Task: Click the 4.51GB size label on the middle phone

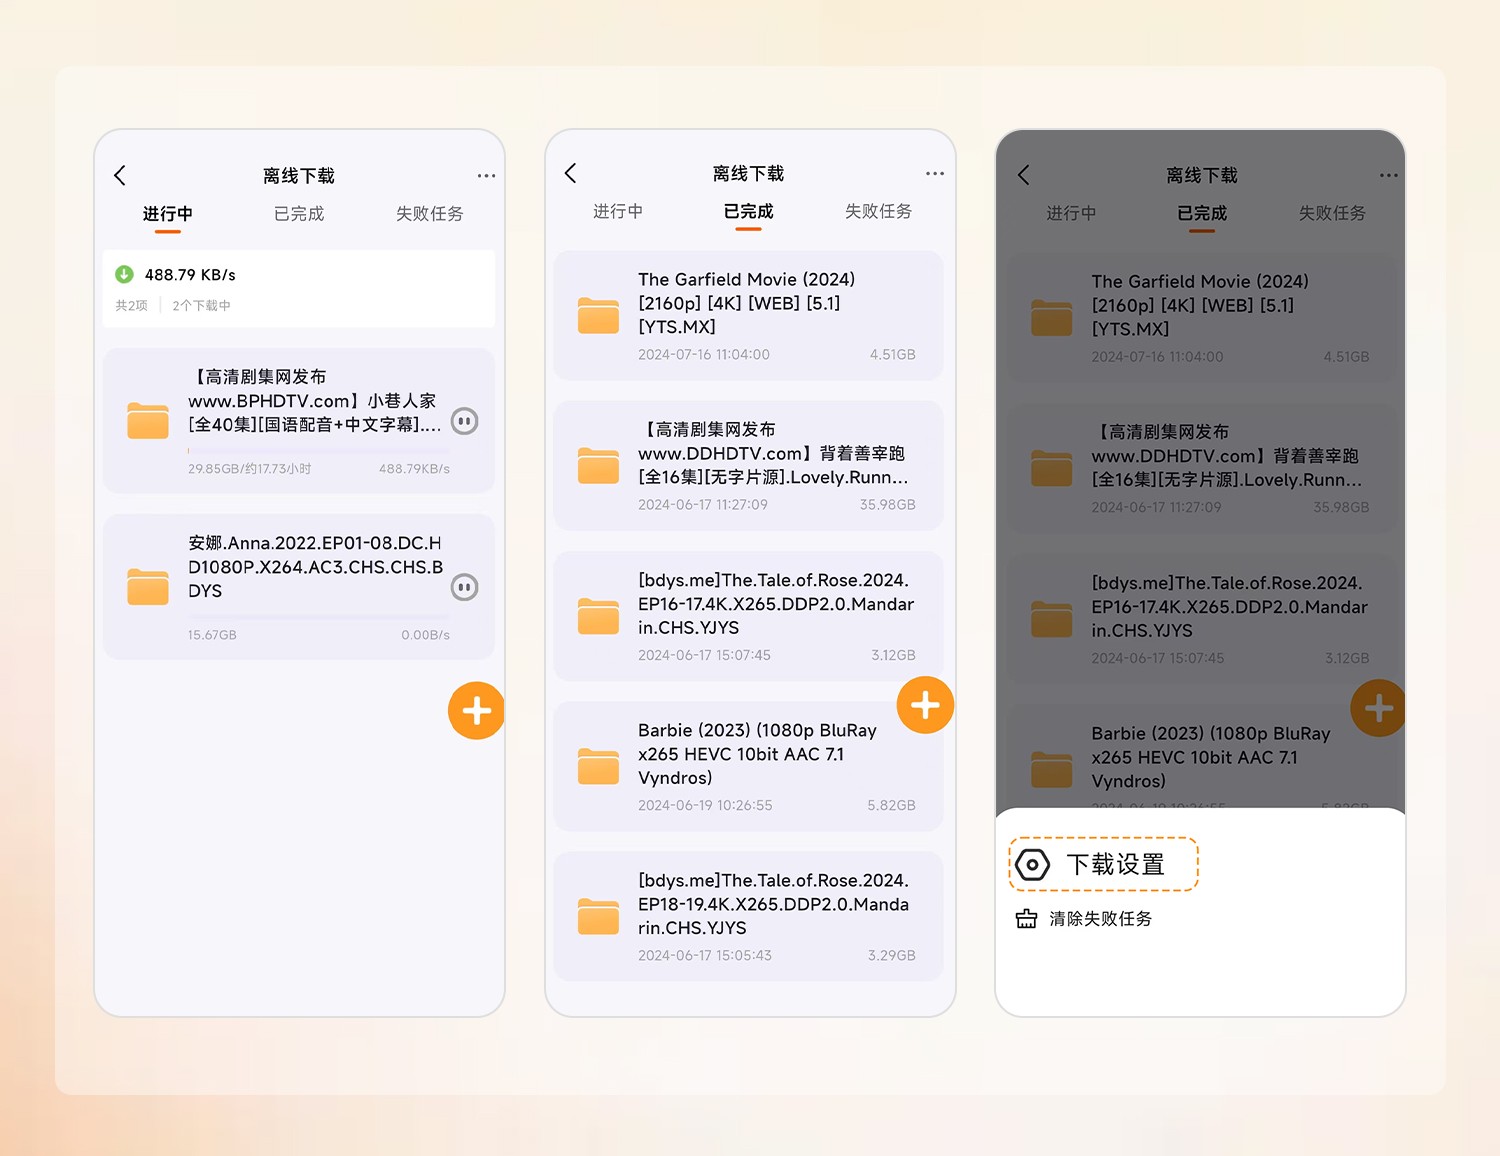Action: (x=893, y=355)
